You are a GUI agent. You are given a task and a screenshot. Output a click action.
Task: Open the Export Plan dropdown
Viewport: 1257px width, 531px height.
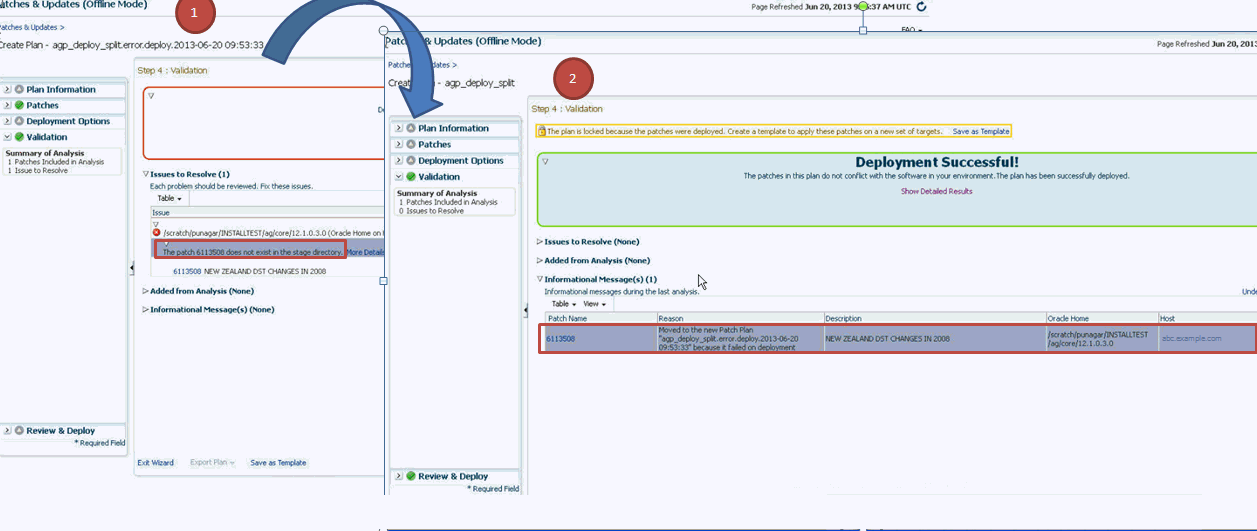click(212, 463)
